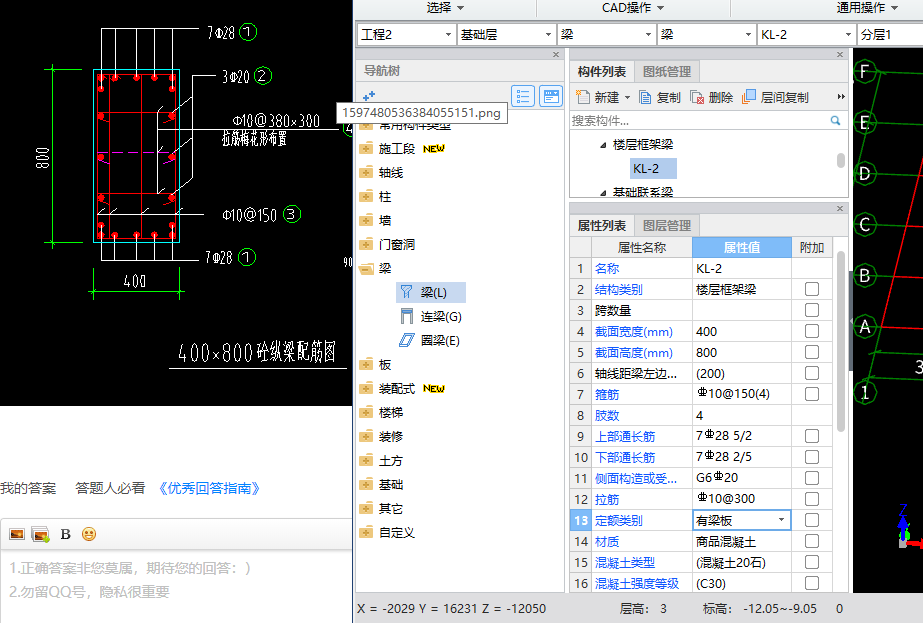Screen dimensions: 923x623
Task: Open the CAD操作 ribbon group menu
Action: 633,8
